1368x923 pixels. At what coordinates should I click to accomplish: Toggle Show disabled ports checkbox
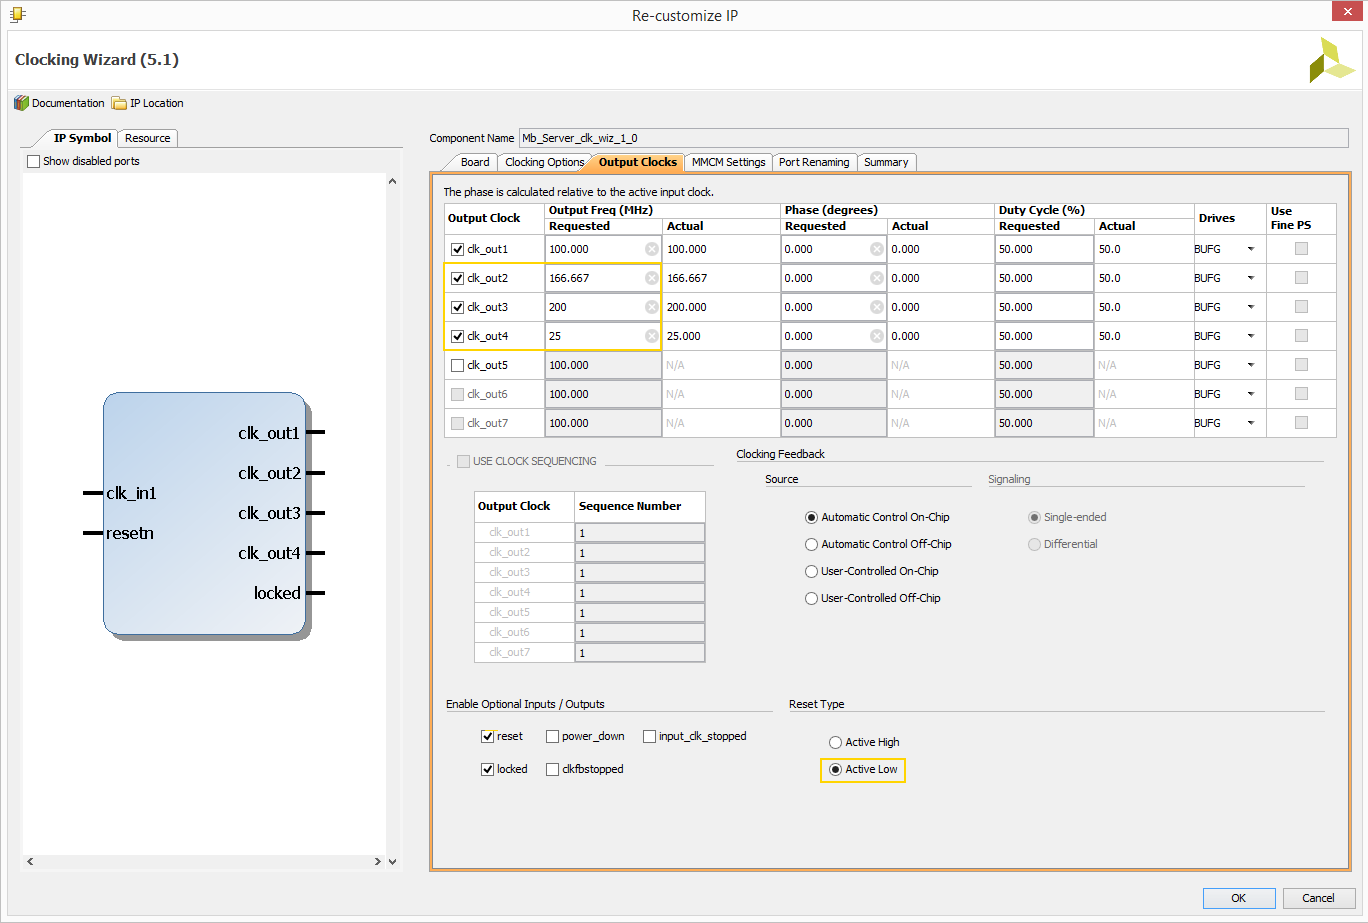[34, 161]
